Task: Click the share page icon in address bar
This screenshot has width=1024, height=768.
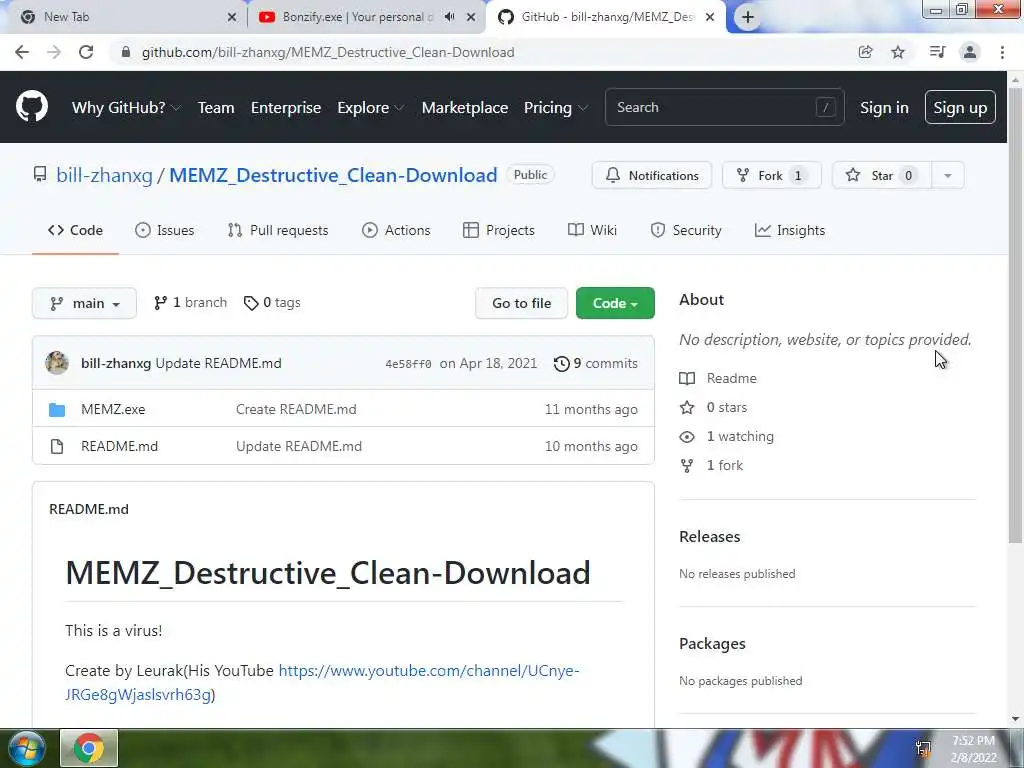Action: [x=865, y=52]
